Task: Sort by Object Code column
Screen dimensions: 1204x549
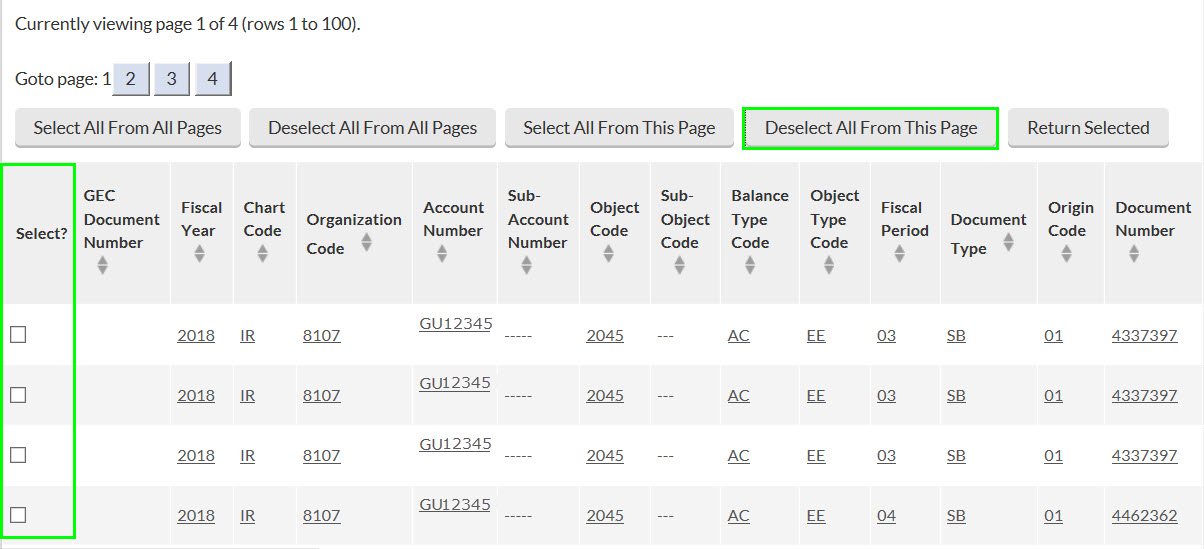Action: coord(608,253)
